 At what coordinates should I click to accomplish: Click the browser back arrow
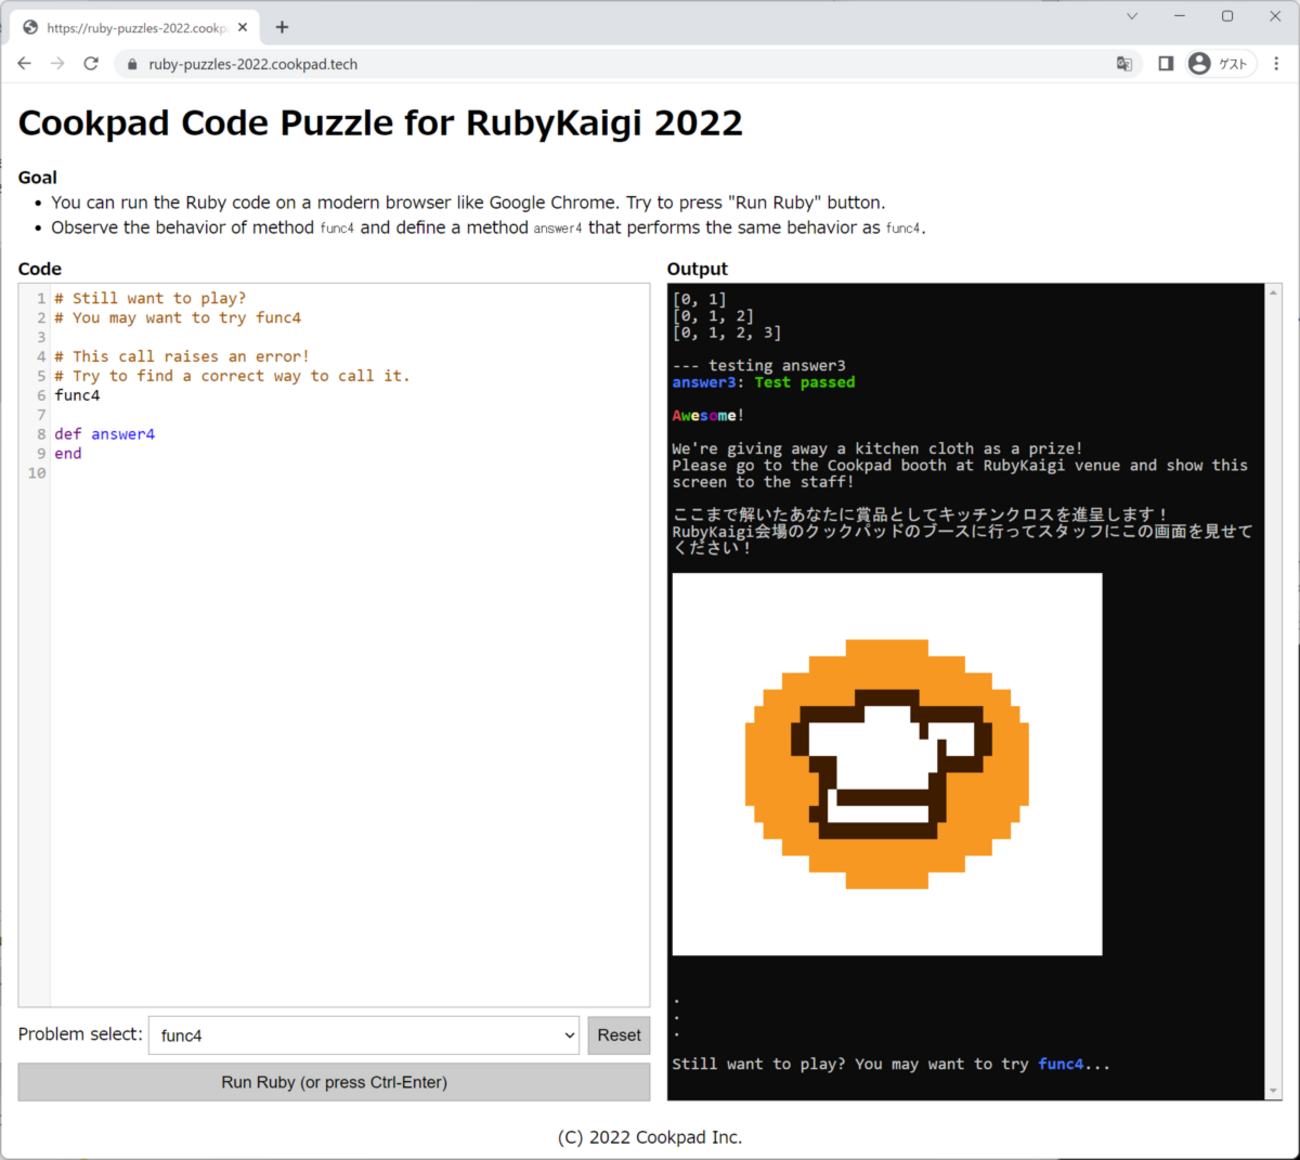(x=25, y=63)
